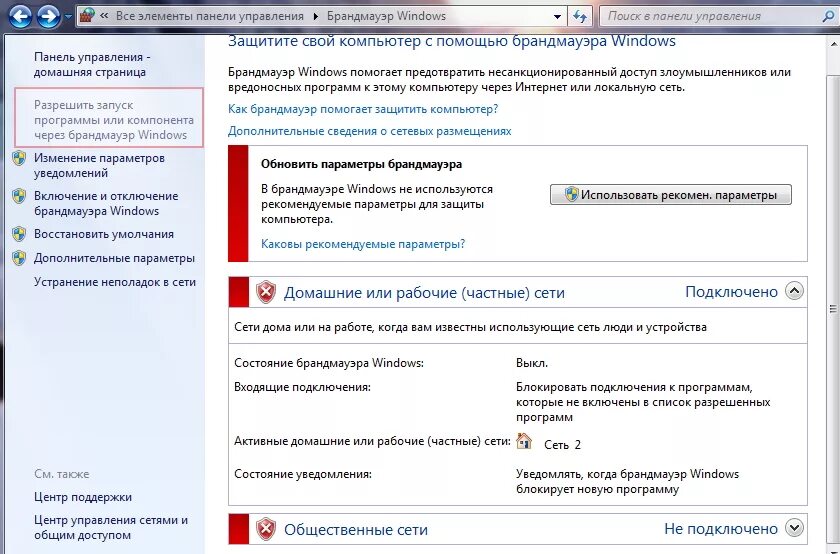Viewport: 840px width, 554px height.
Task: Go forward with the Forward arrow button
Action: (48, 17)
